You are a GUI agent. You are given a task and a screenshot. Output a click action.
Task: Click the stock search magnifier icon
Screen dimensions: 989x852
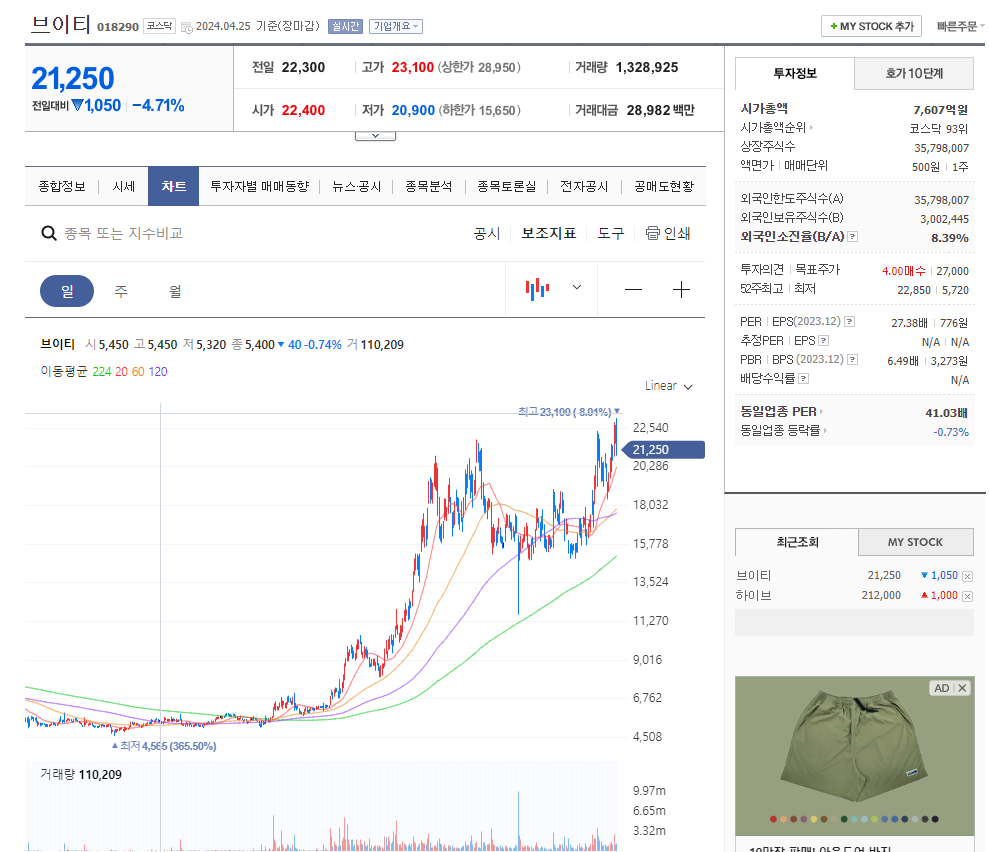click(x=48, y=232)
